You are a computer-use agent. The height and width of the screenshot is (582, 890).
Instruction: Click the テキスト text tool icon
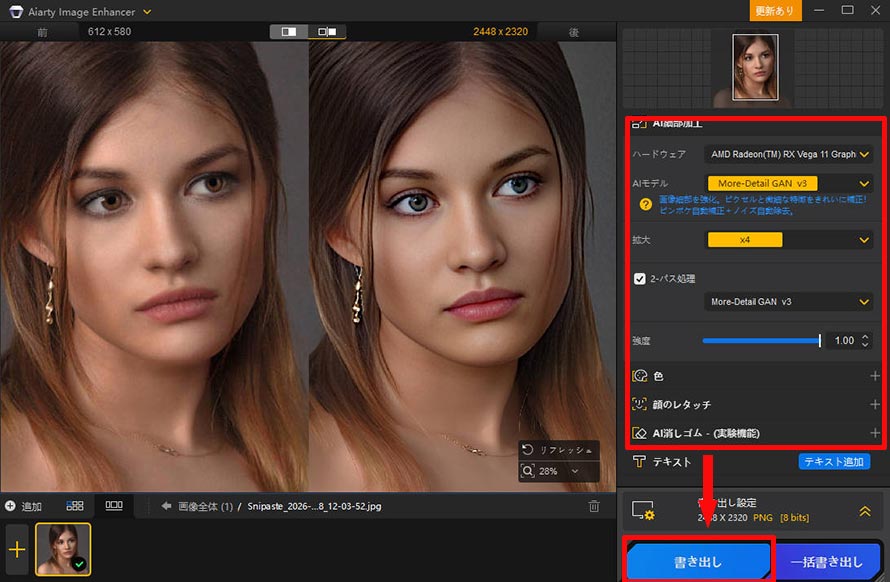pos(640,461)
